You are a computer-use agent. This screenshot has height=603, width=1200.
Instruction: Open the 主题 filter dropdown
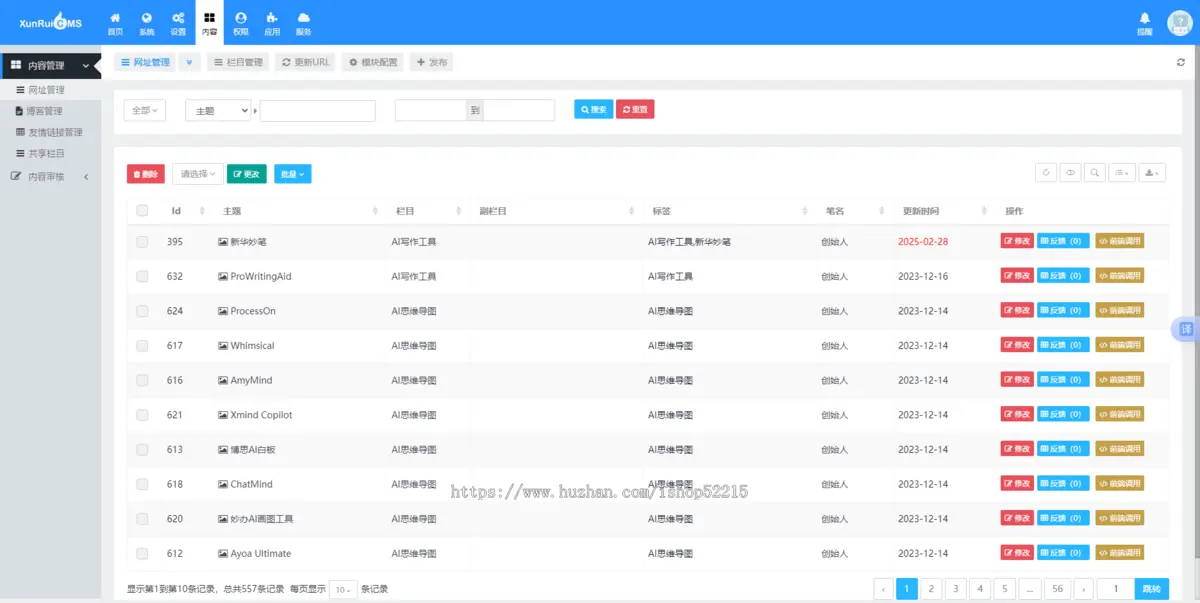[217, 110]
